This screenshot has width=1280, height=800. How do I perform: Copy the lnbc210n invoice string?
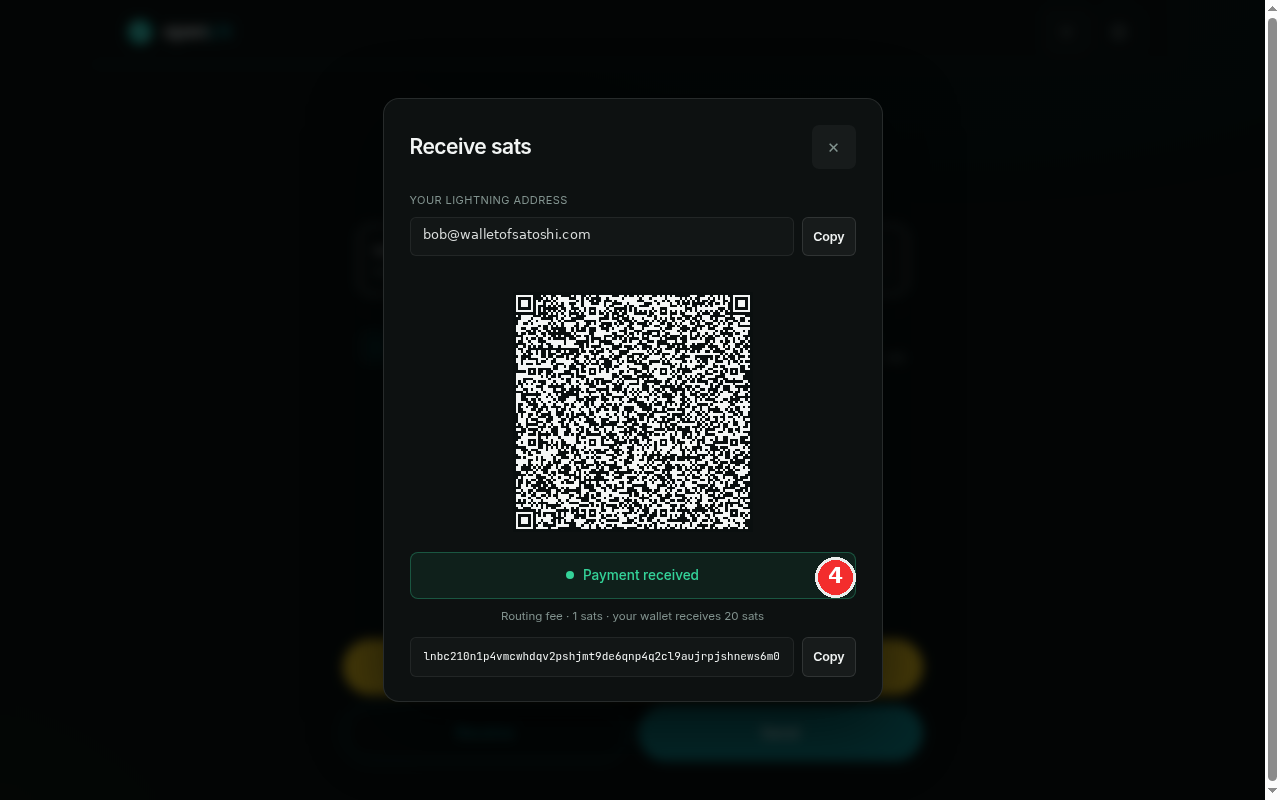(828, 657)
